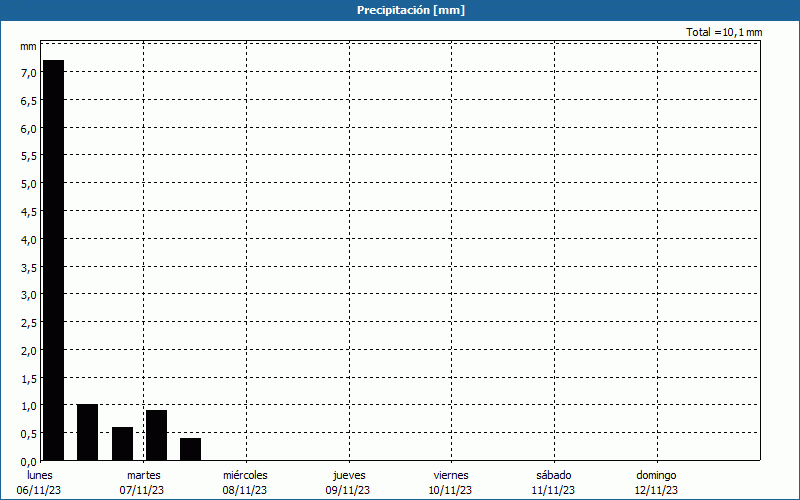Click the 'viernes' day label
The image size is (800, 500).
pos(451,475)
